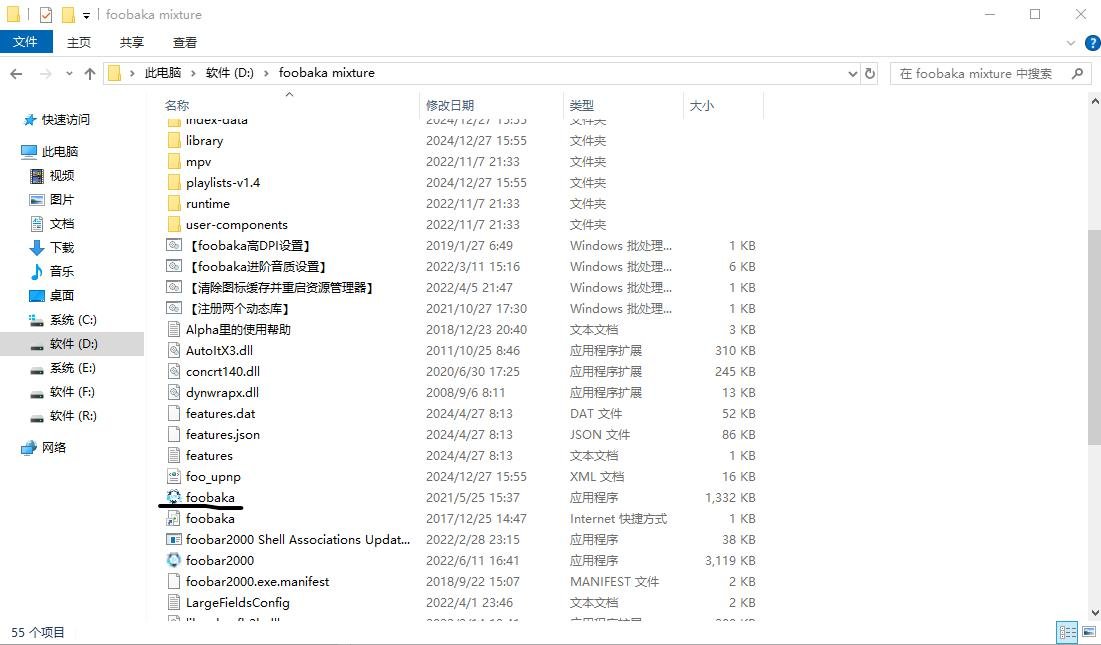Click the help question mark icon
This screenshot has width=1101, height=645.
1089,43
